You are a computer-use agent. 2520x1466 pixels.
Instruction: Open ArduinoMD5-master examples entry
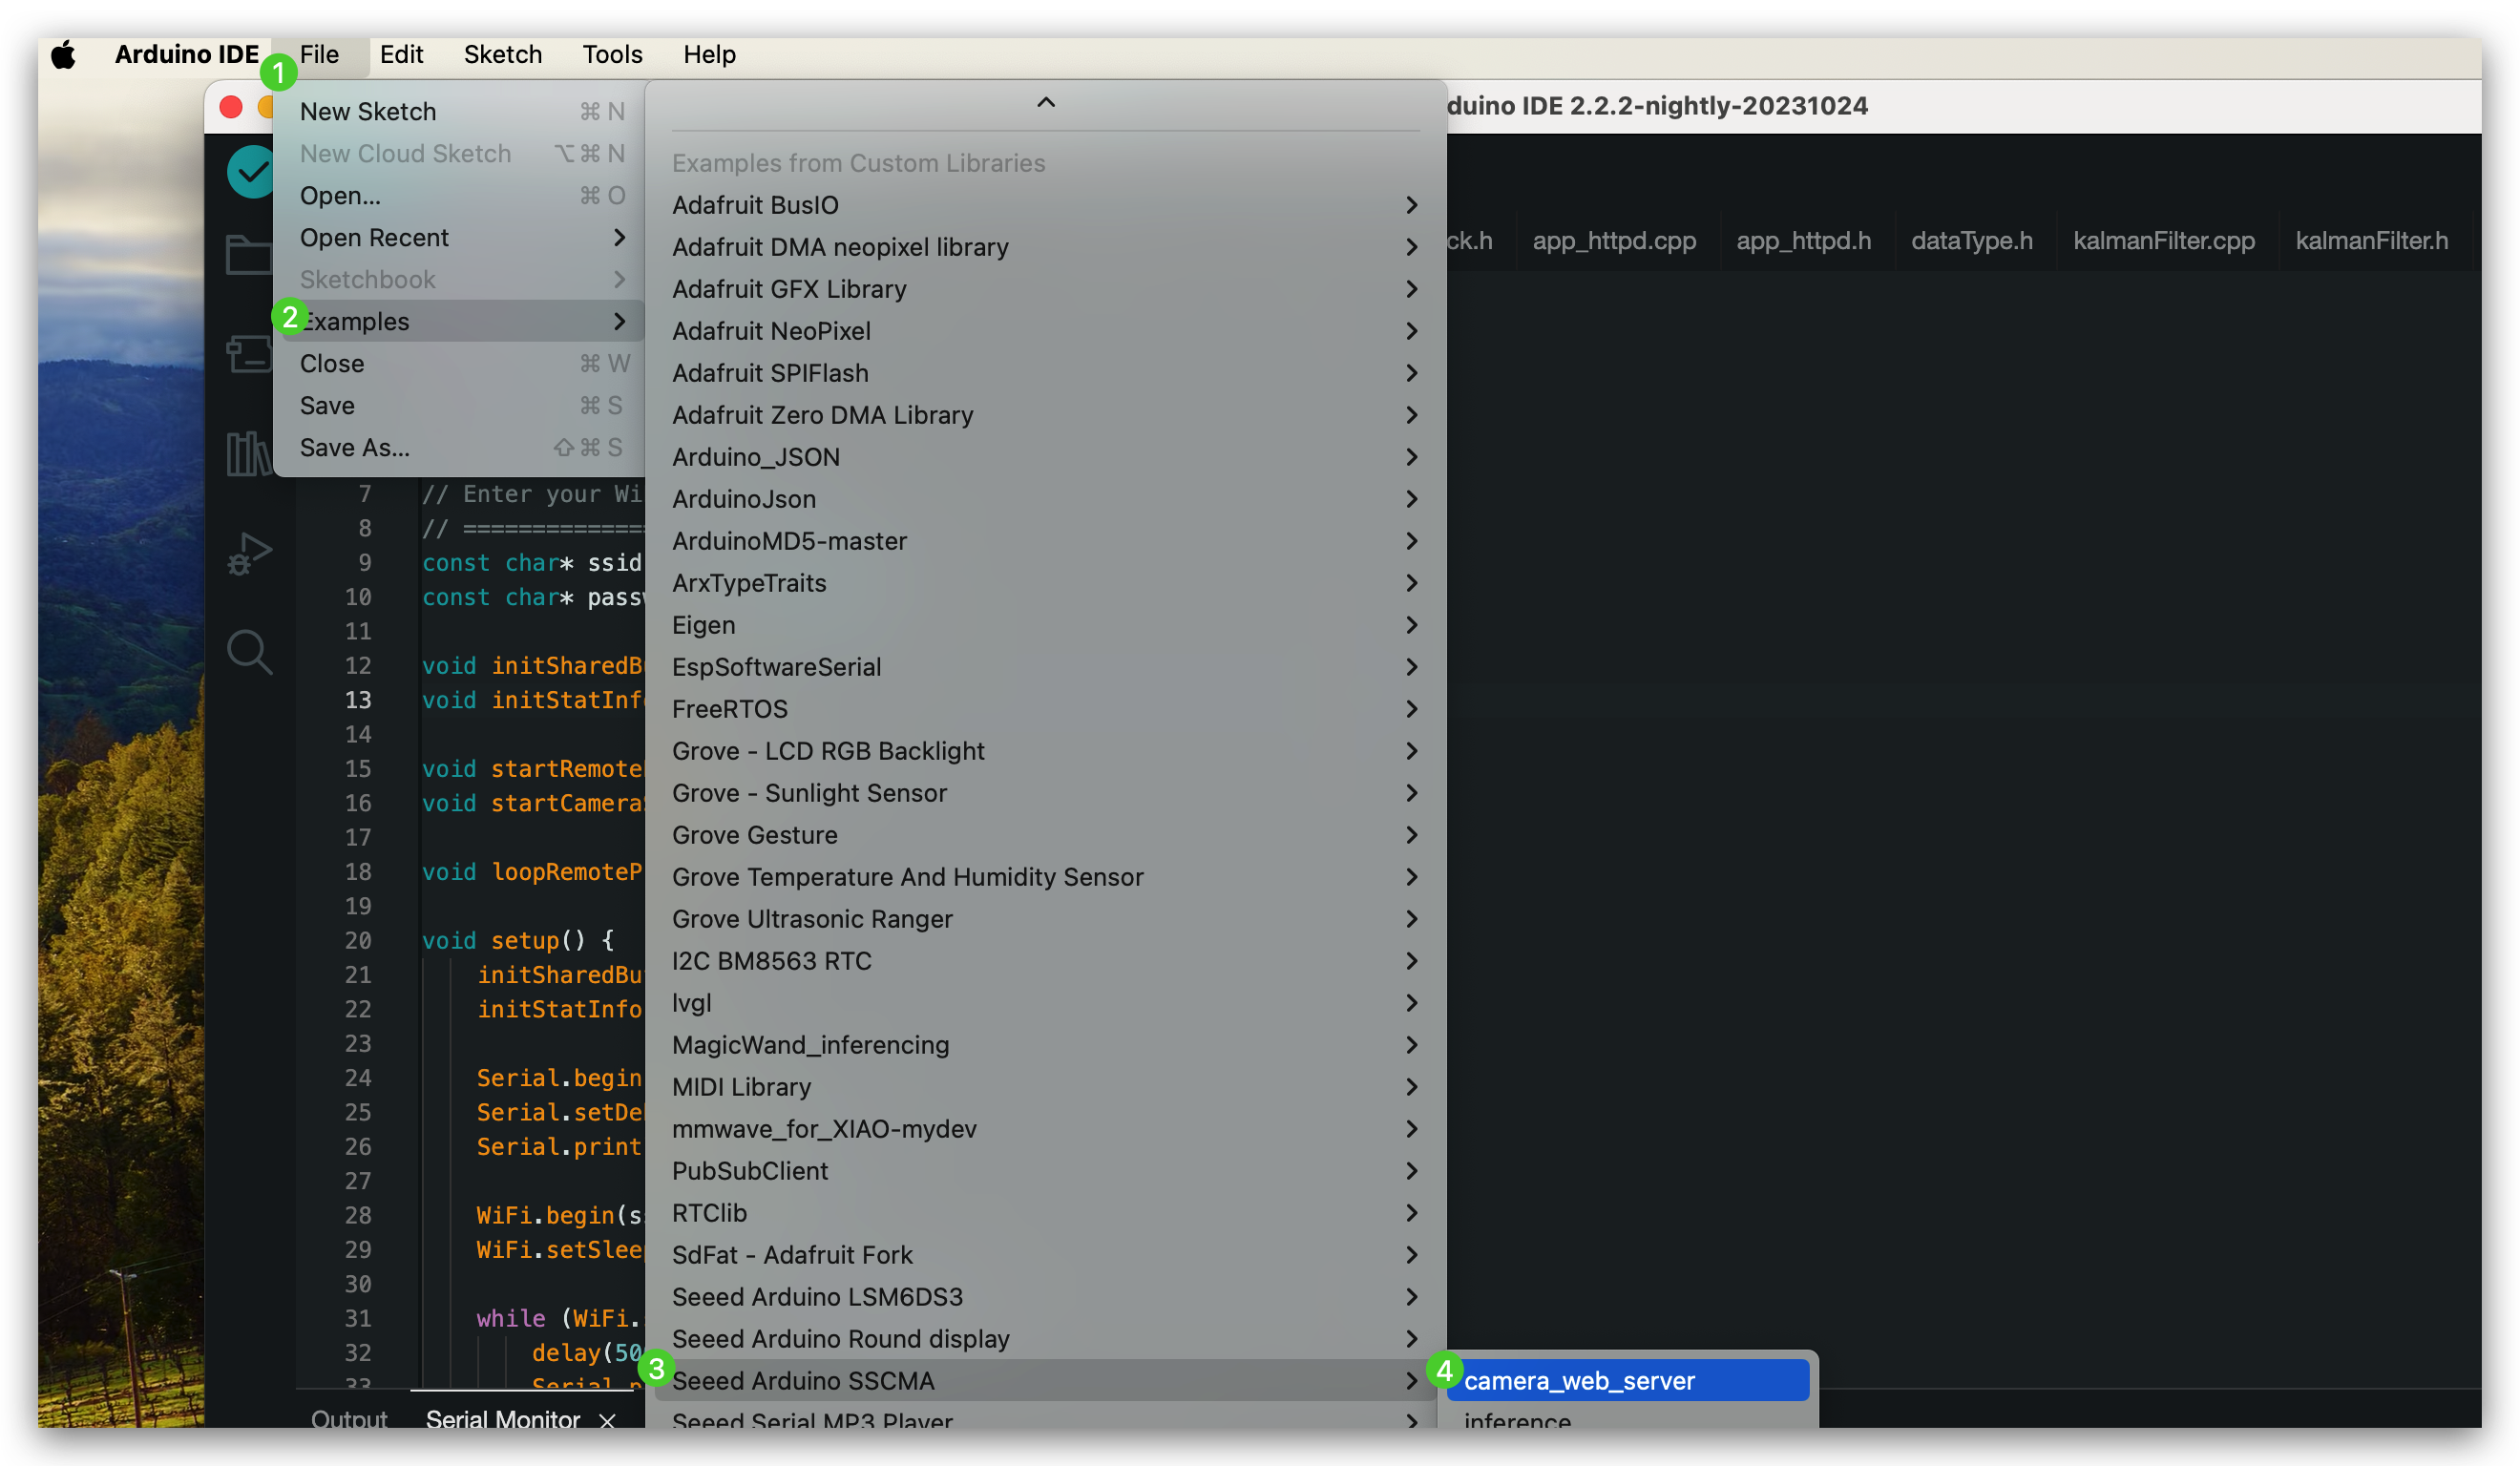click(x=1045, y=541)
